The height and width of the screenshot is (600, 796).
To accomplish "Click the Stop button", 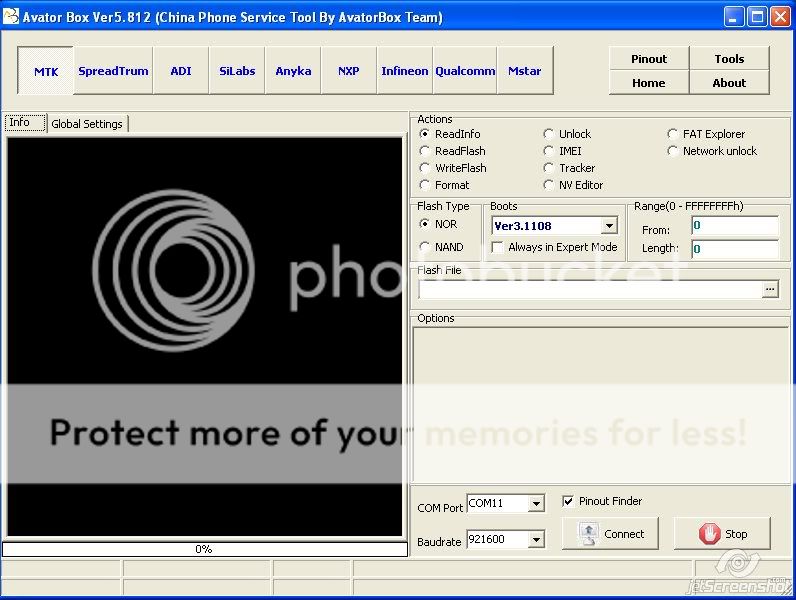I will click(x=722, y=534).
